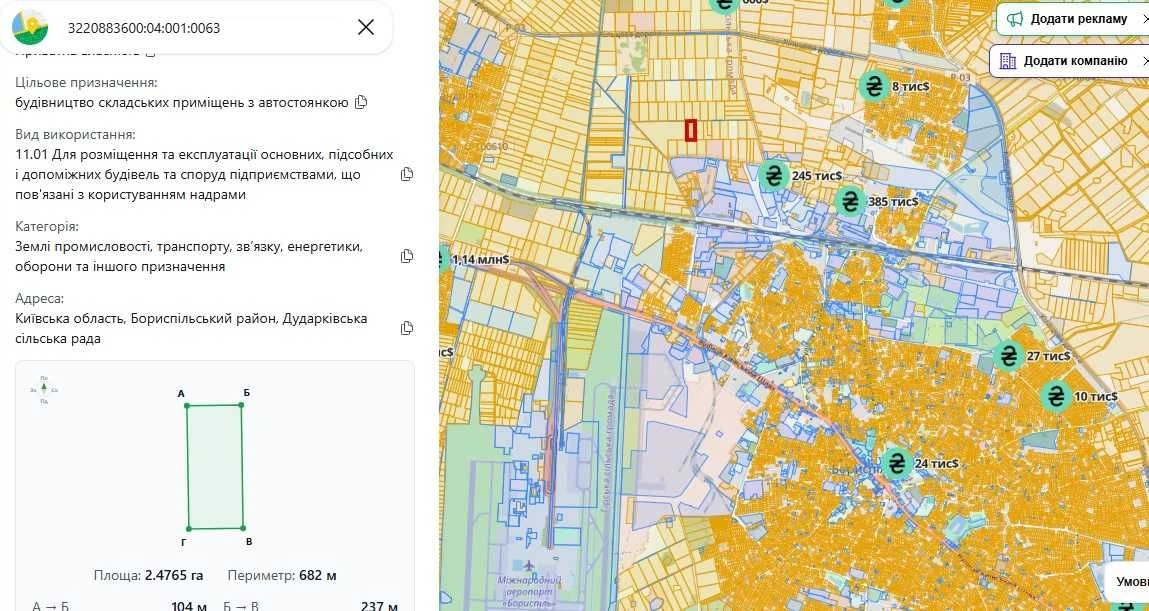1149x611 pixels.
Task: Open the 27 тис$ price marker
Action: (x=1009, y=356)
